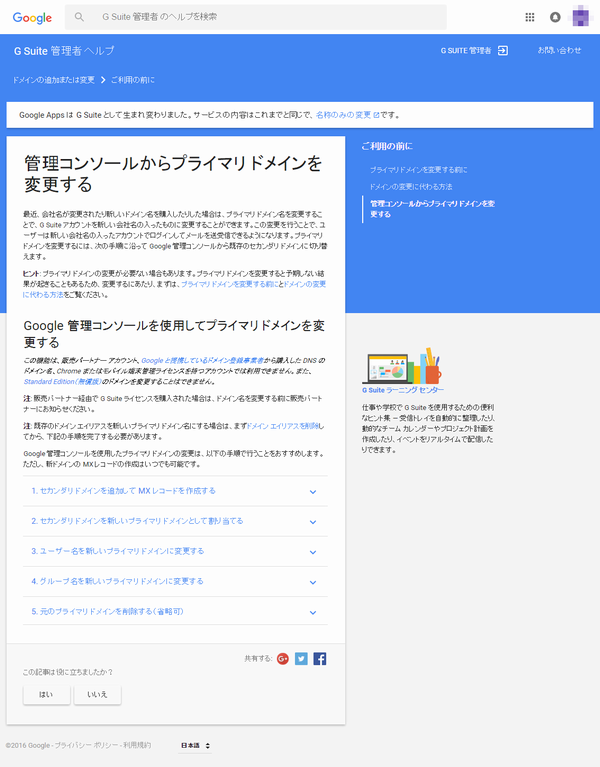Open the G SUITE 管理者 console link
The image size is (600, 767).
coord(466,50)
